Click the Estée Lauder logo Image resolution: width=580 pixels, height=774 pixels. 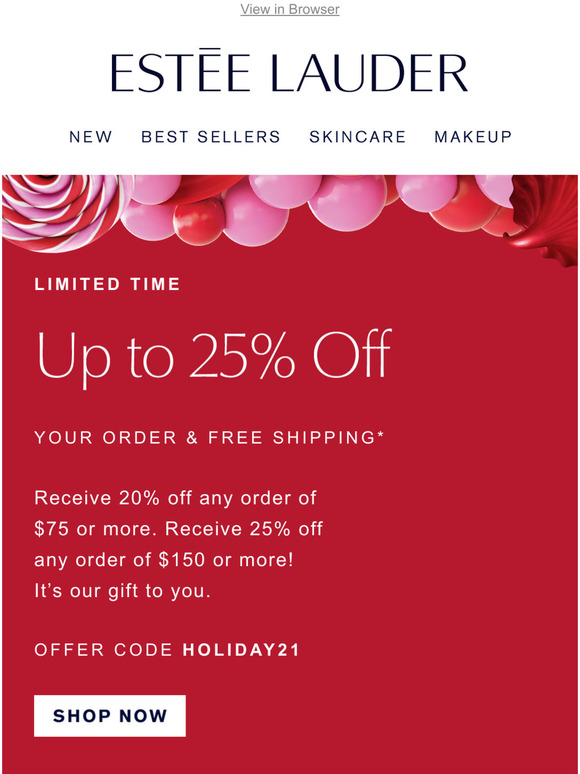289,71
